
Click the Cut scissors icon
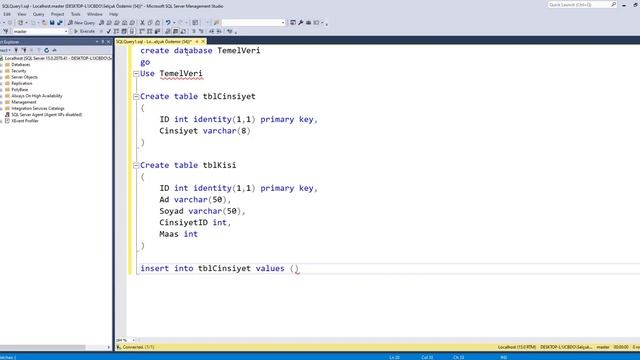142,22
